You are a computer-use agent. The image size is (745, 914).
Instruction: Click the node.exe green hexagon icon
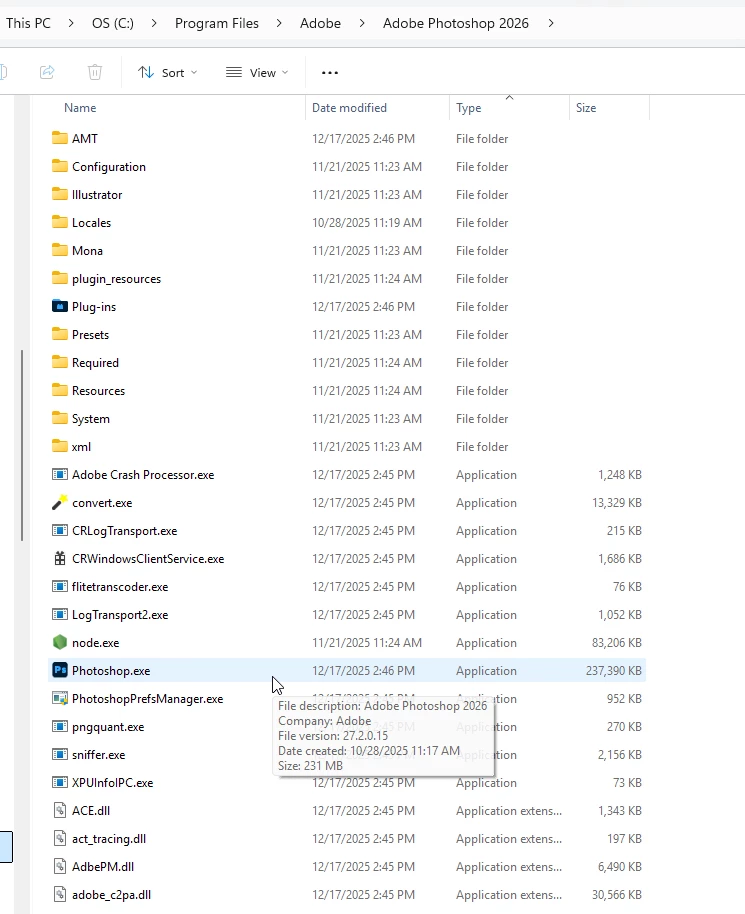click(60, 642)
